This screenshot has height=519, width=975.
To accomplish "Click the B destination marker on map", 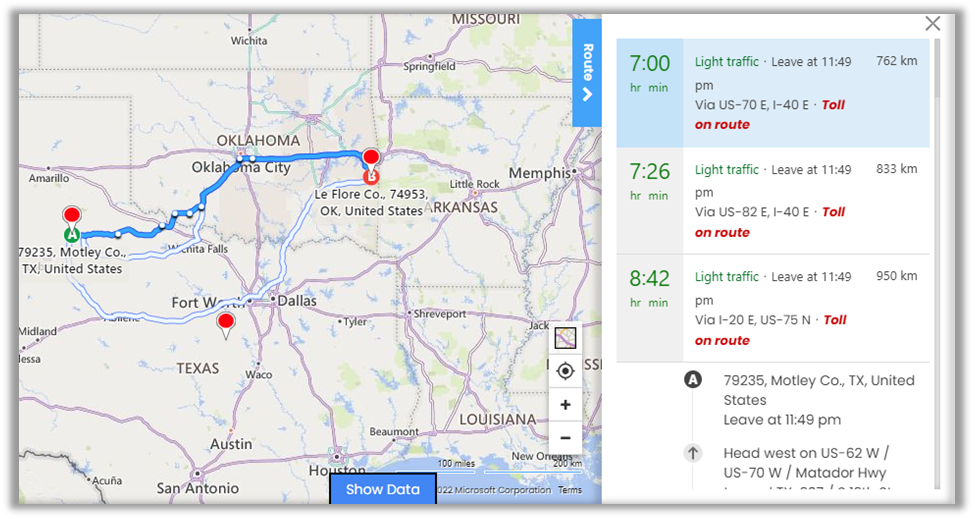I will pos(371,177).
